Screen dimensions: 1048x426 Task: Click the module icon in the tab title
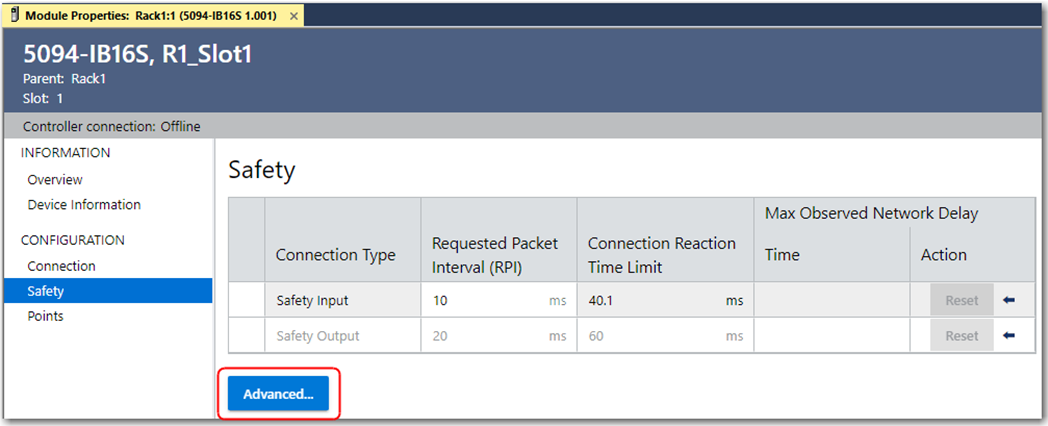[13, 17]
